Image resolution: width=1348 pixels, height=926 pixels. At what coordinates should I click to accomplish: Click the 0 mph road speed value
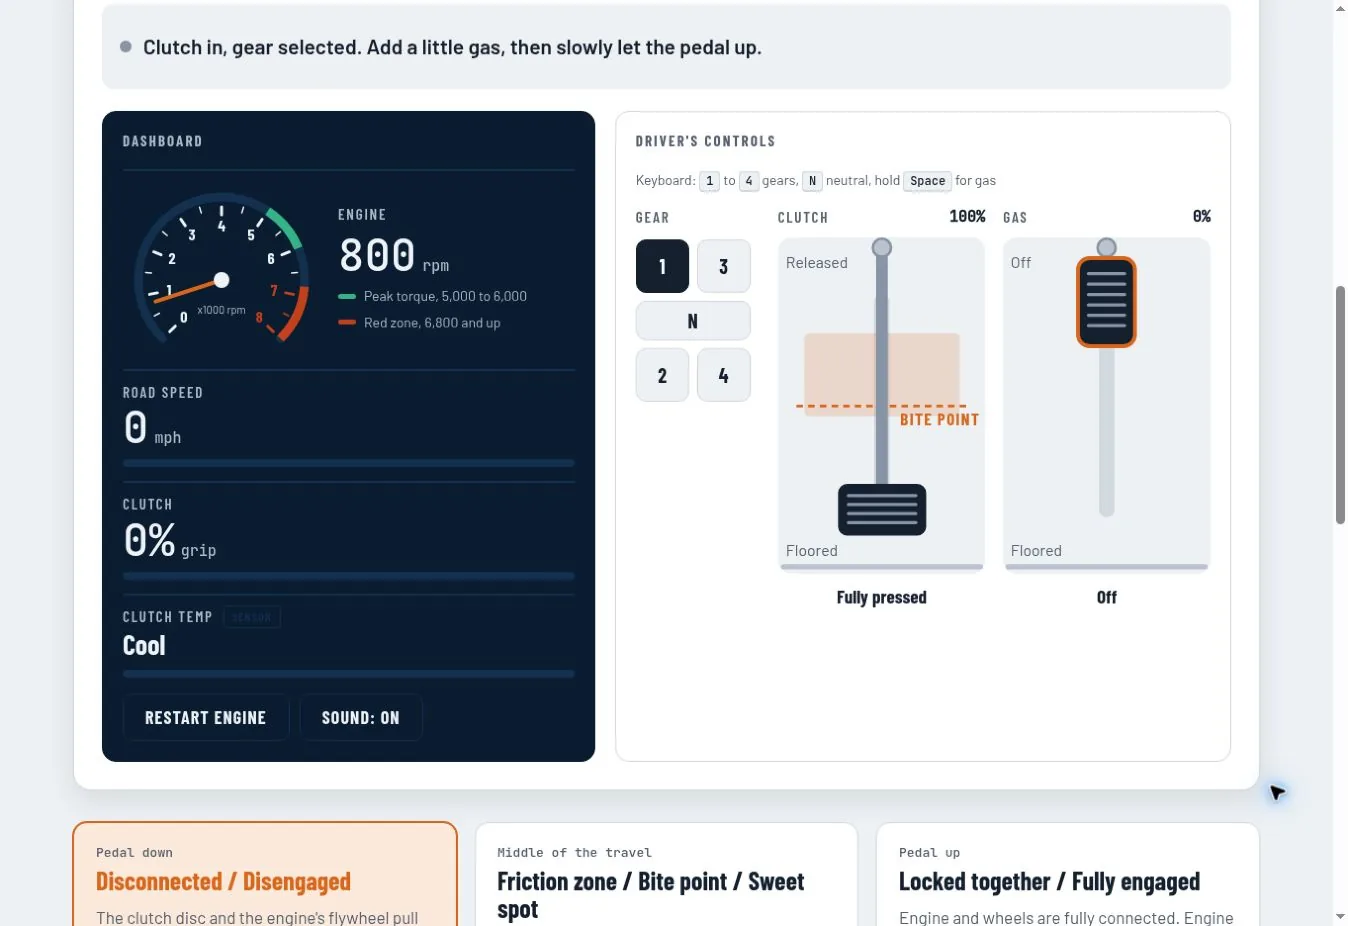click(x=152, y=429)
